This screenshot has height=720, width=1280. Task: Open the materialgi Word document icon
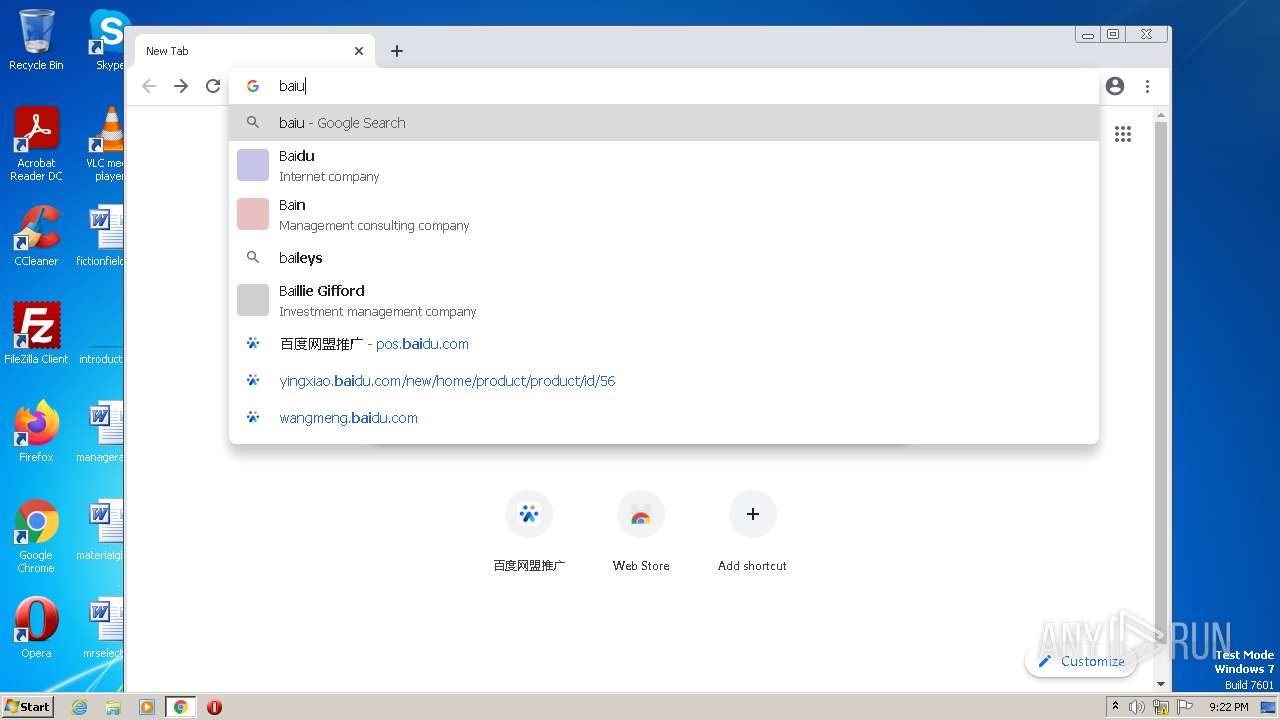tap(100, 529)
